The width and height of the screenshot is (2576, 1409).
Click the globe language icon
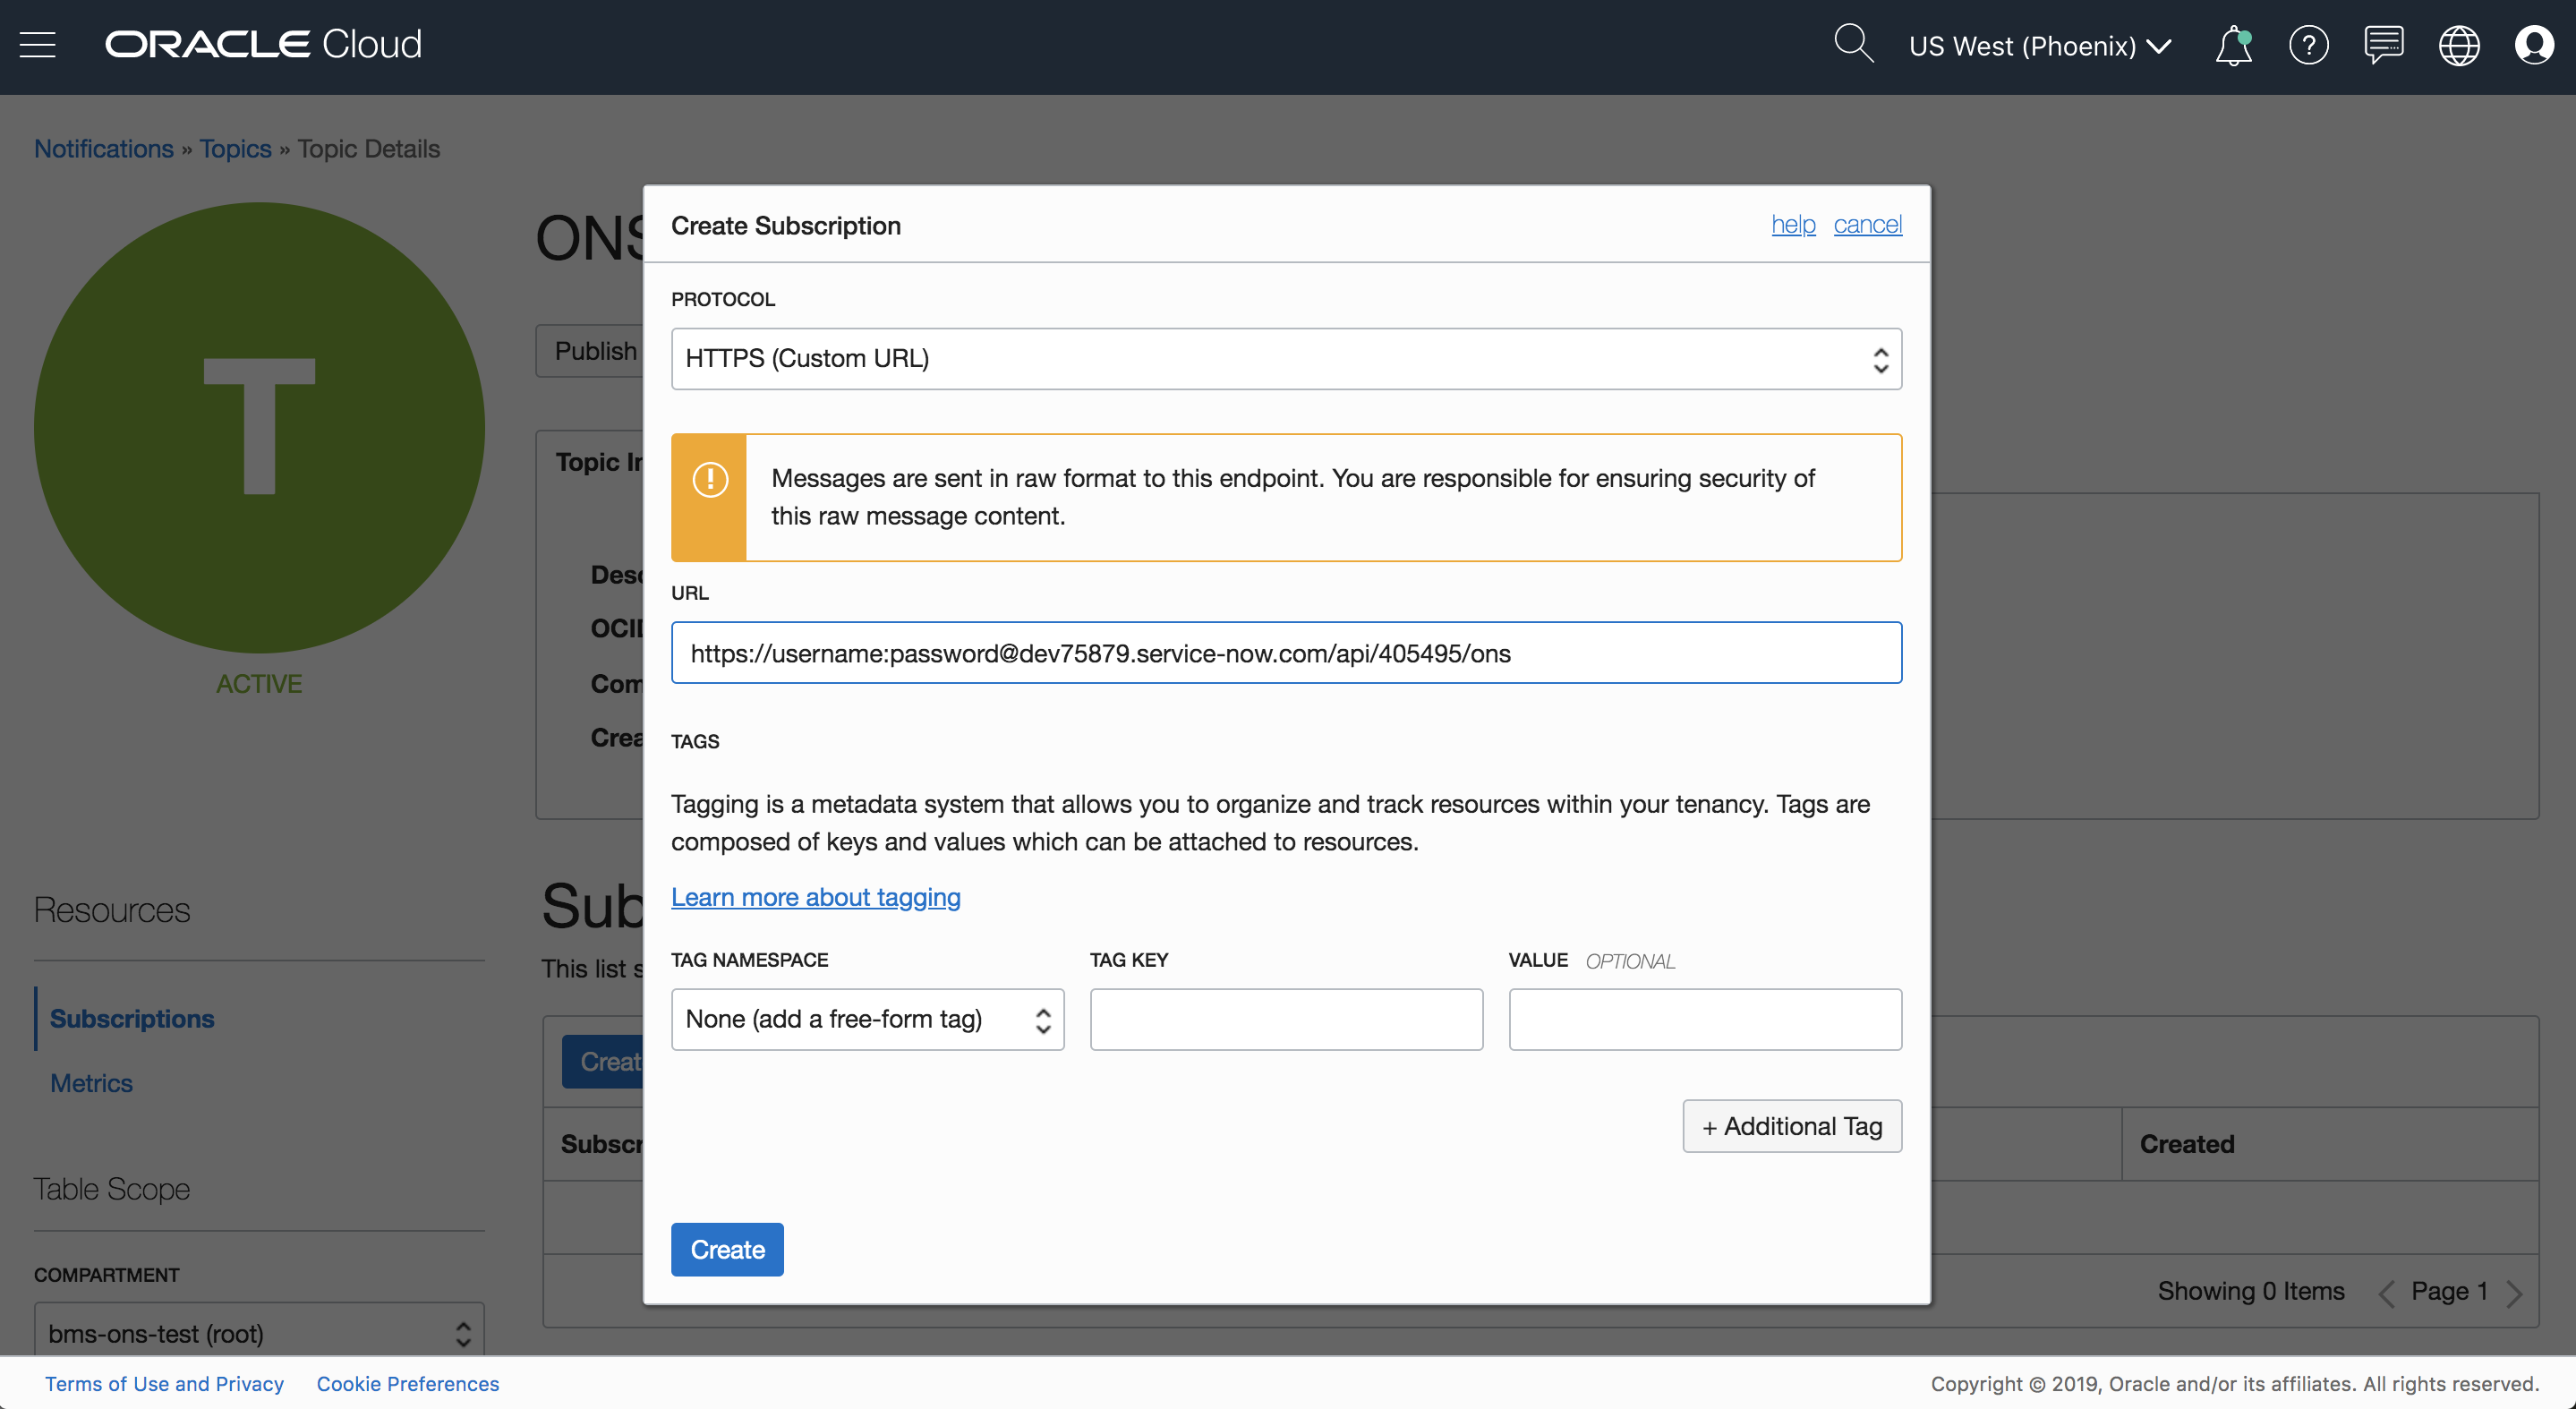pos(2458,46)
